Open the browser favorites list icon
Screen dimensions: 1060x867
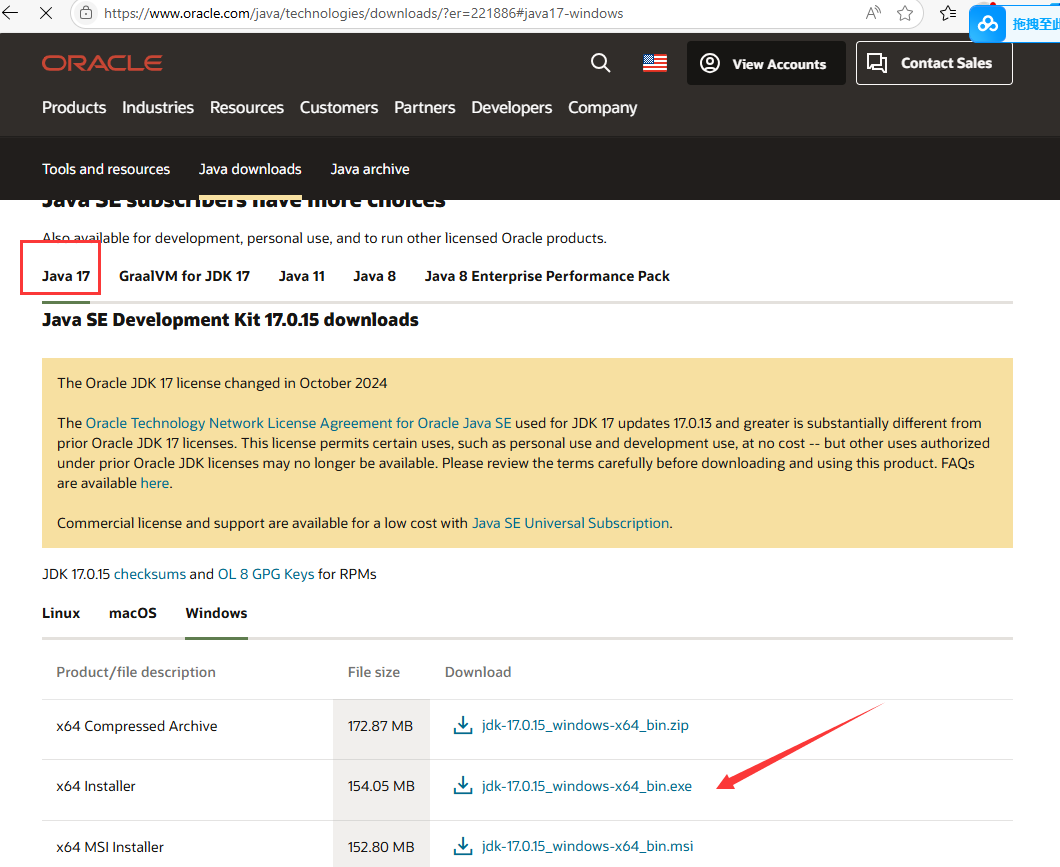948,13
